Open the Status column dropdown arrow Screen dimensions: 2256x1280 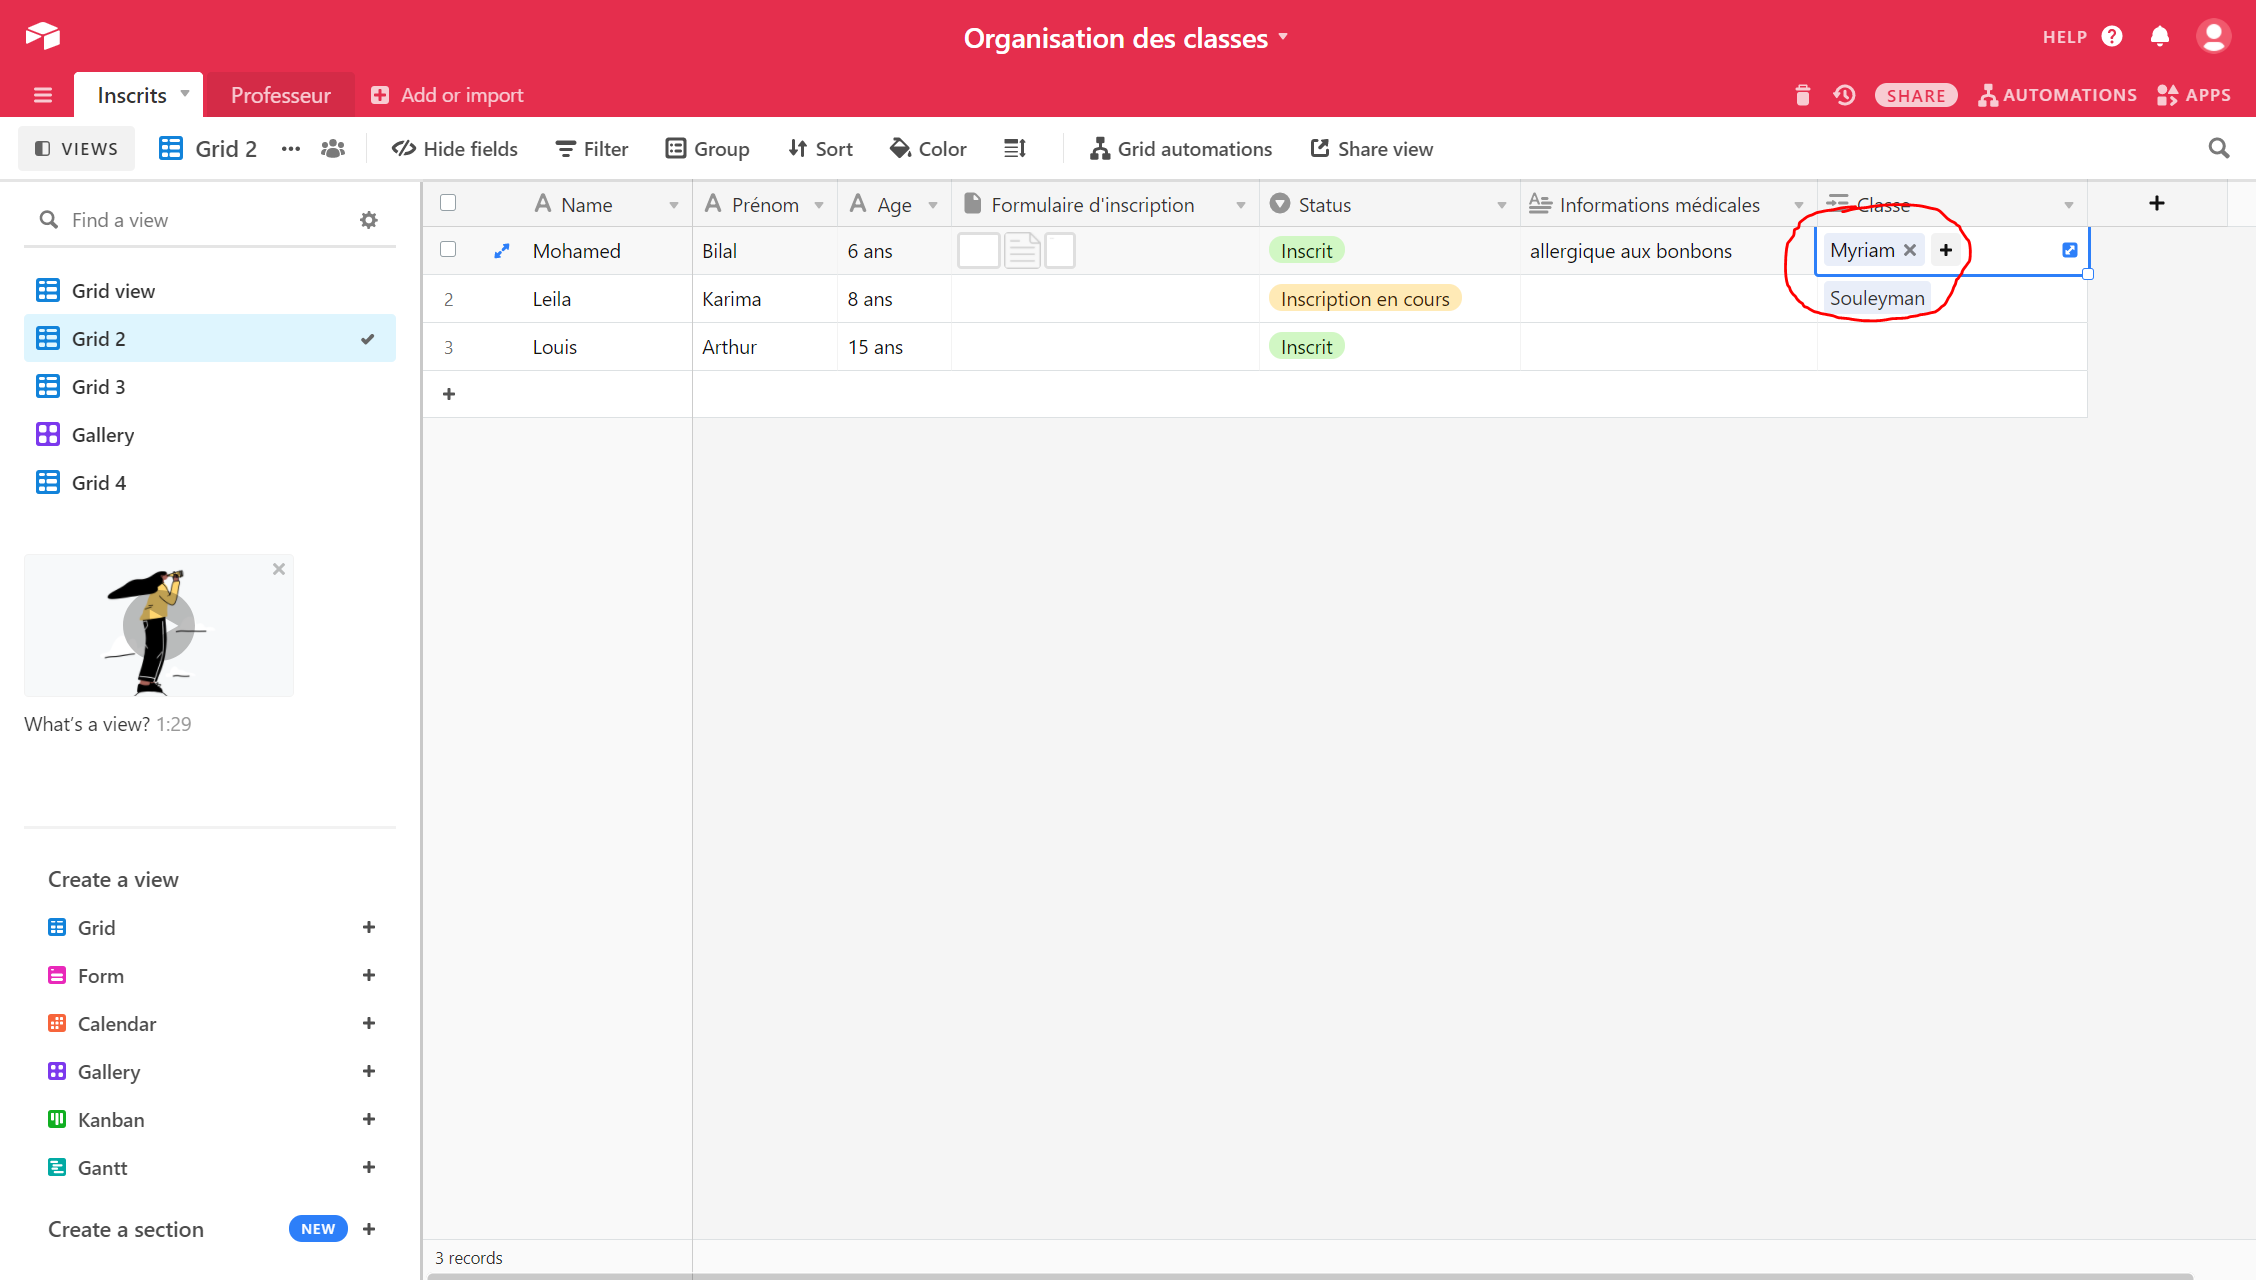pos(1501,205)
